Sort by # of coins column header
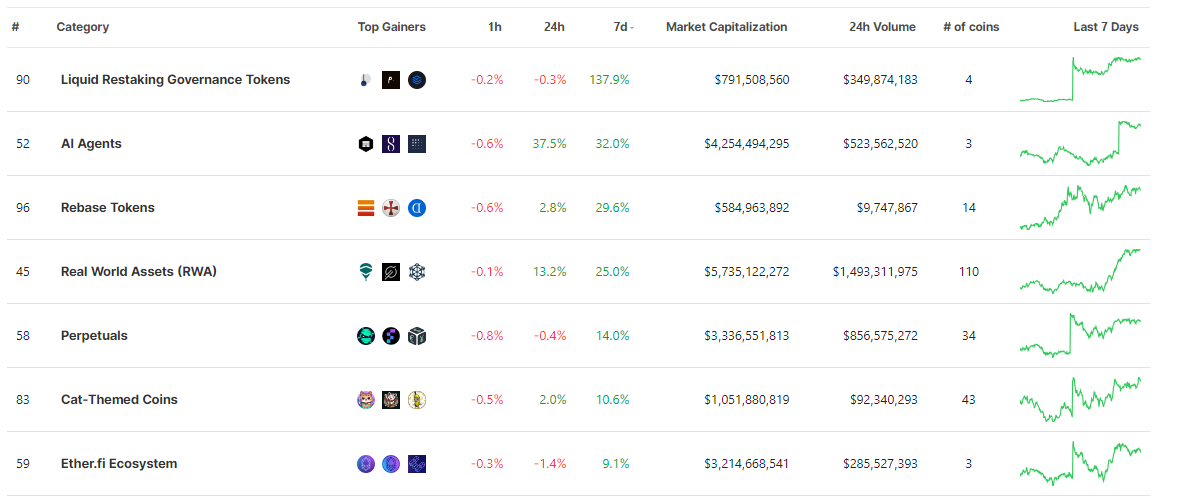This screenshot has width=1198, height=498. (x=971, y=27)
